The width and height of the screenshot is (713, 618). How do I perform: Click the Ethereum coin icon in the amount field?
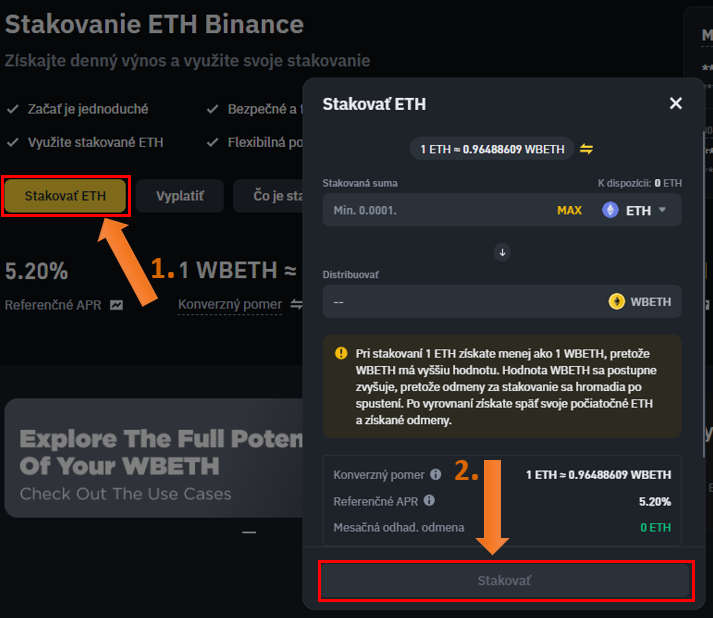click(610, 210)
